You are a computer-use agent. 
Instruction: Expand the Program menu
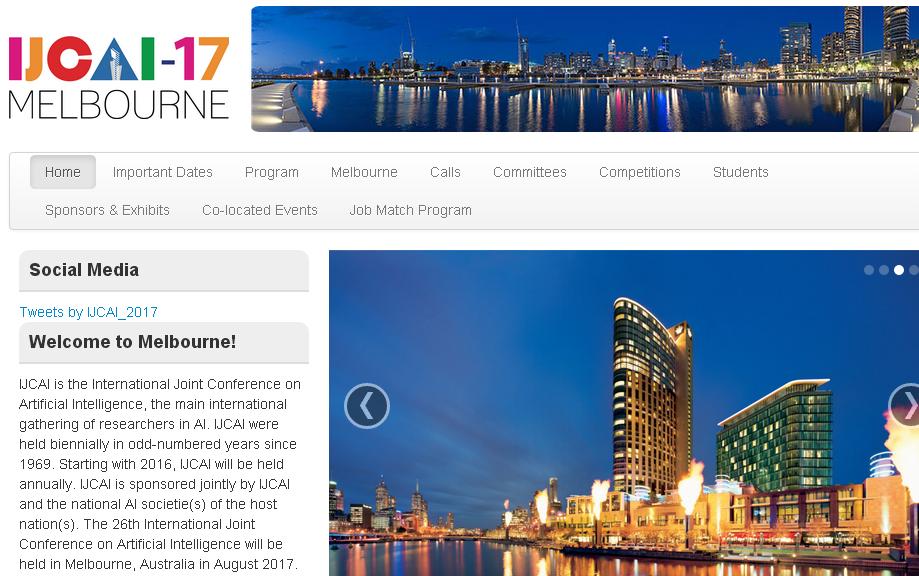click(x=272, y=172)
